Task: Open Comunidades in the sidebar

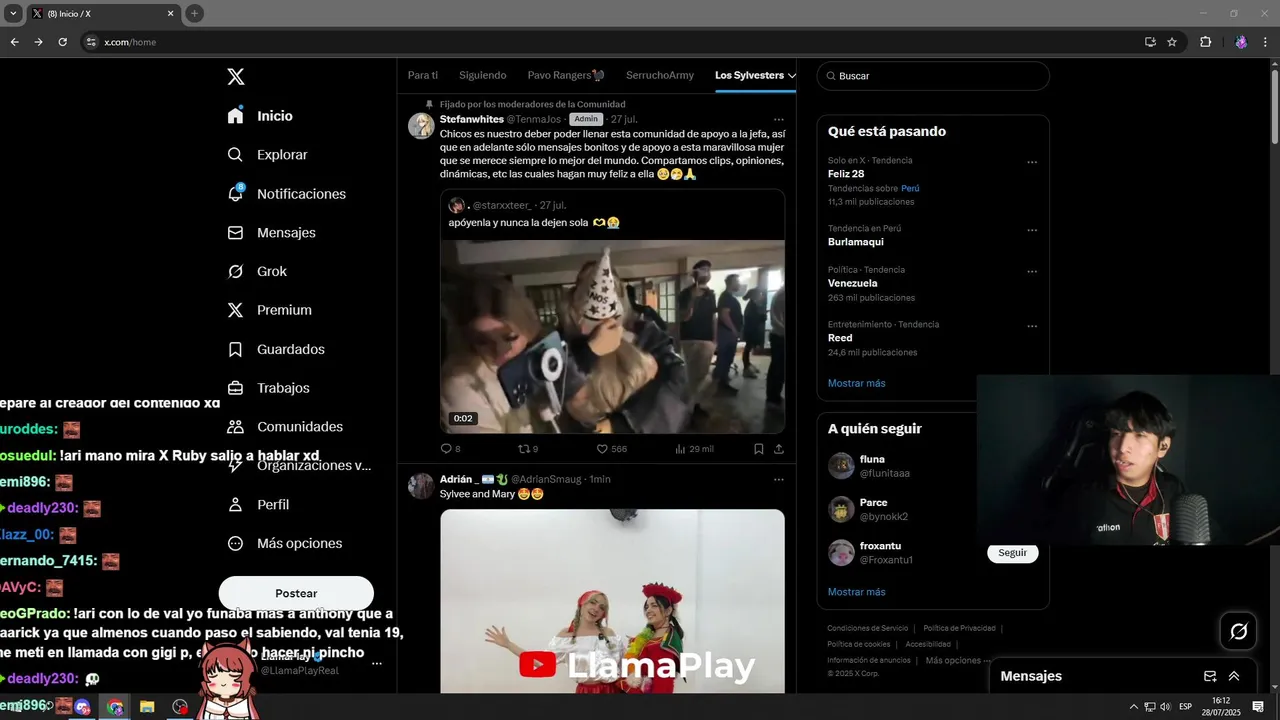Action: coord(285,427)
